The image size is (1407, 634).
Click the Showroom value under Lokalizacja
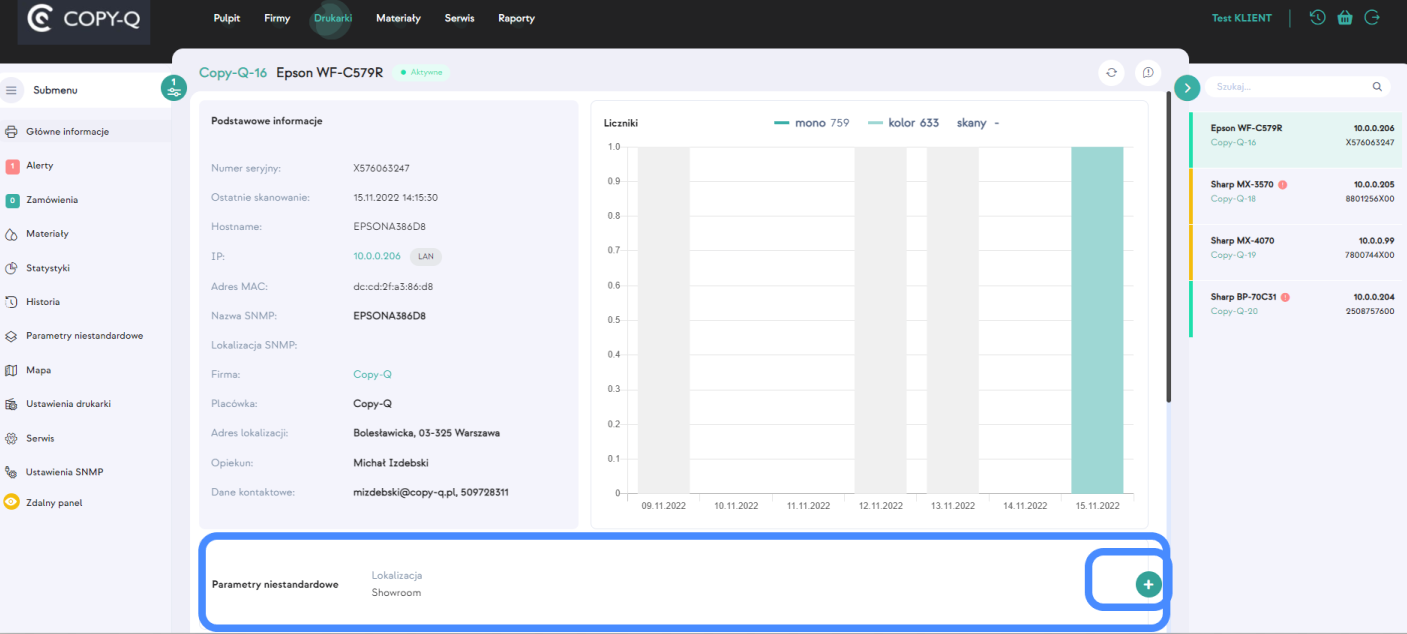click(396, 593)
